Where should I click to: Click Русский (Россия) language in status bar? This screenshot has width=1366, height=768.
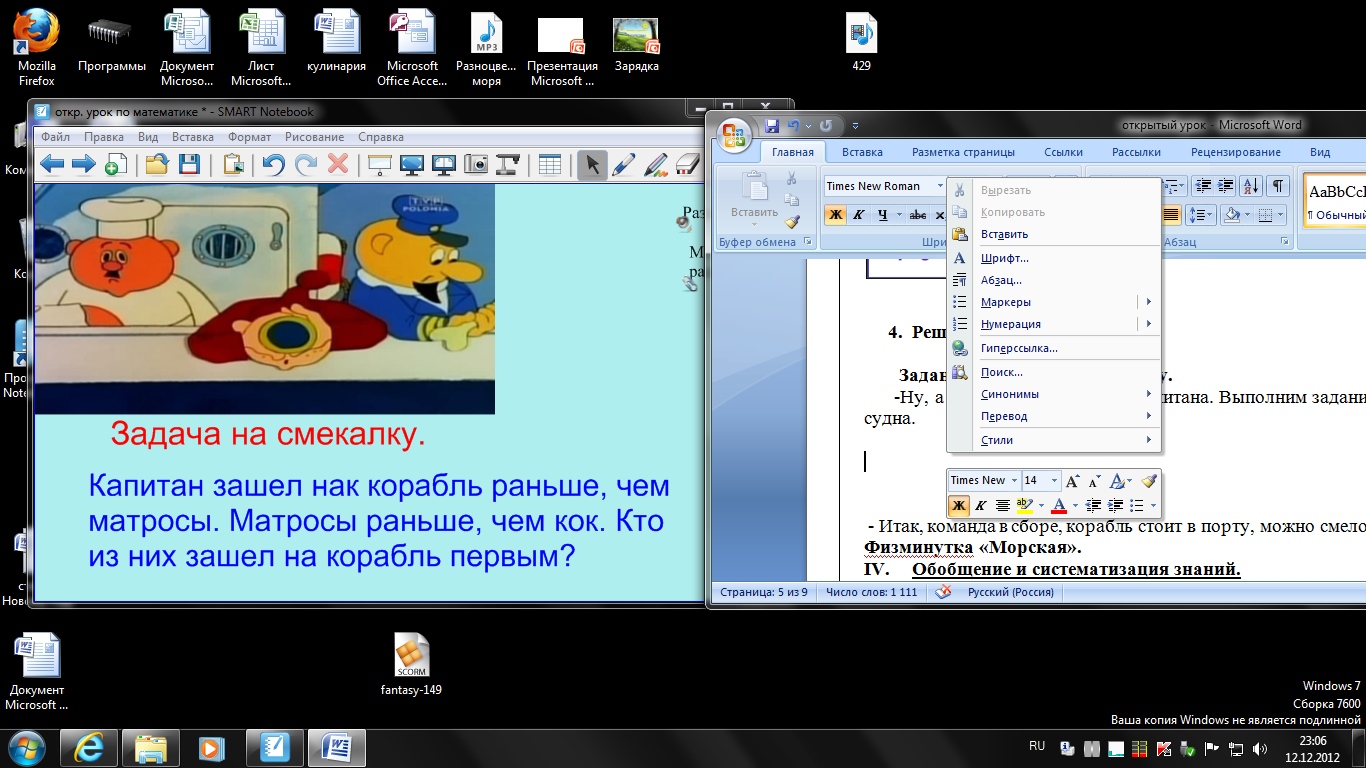pyautogui.click(x=1011, y=592)
